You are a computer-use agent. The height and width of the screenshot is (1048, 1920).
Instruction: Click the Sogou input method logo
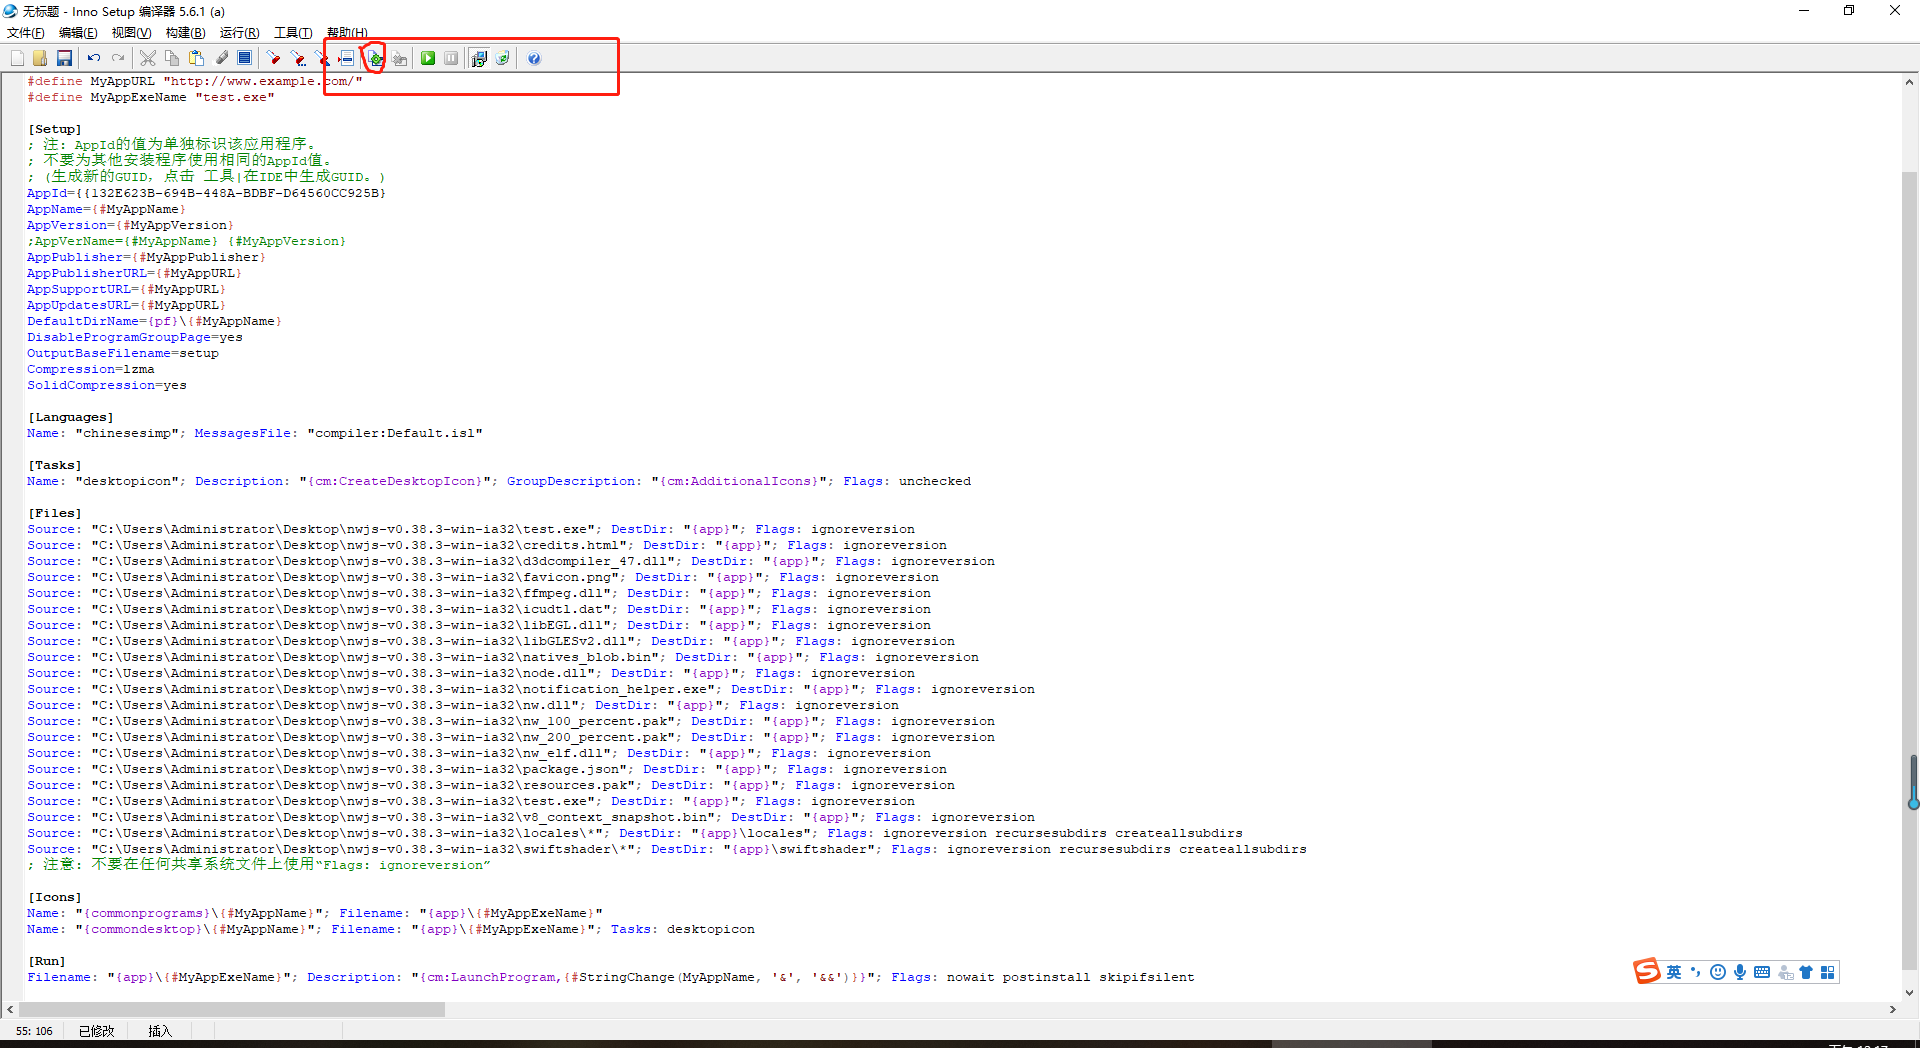[x=1647, y=971]
